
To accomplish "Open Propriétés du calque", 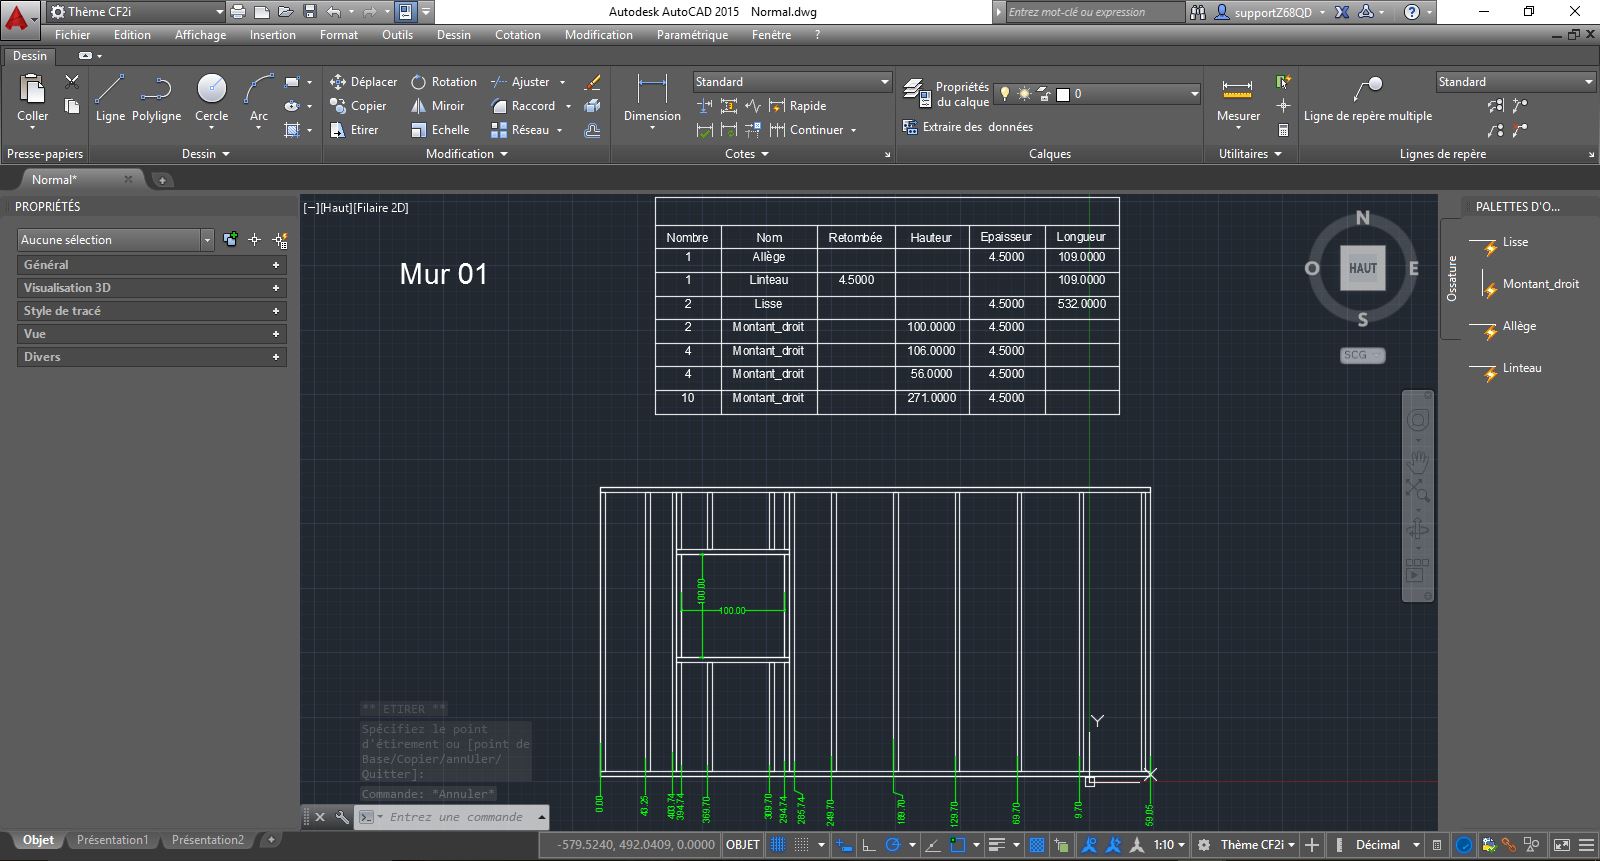I will coord(946,94).
